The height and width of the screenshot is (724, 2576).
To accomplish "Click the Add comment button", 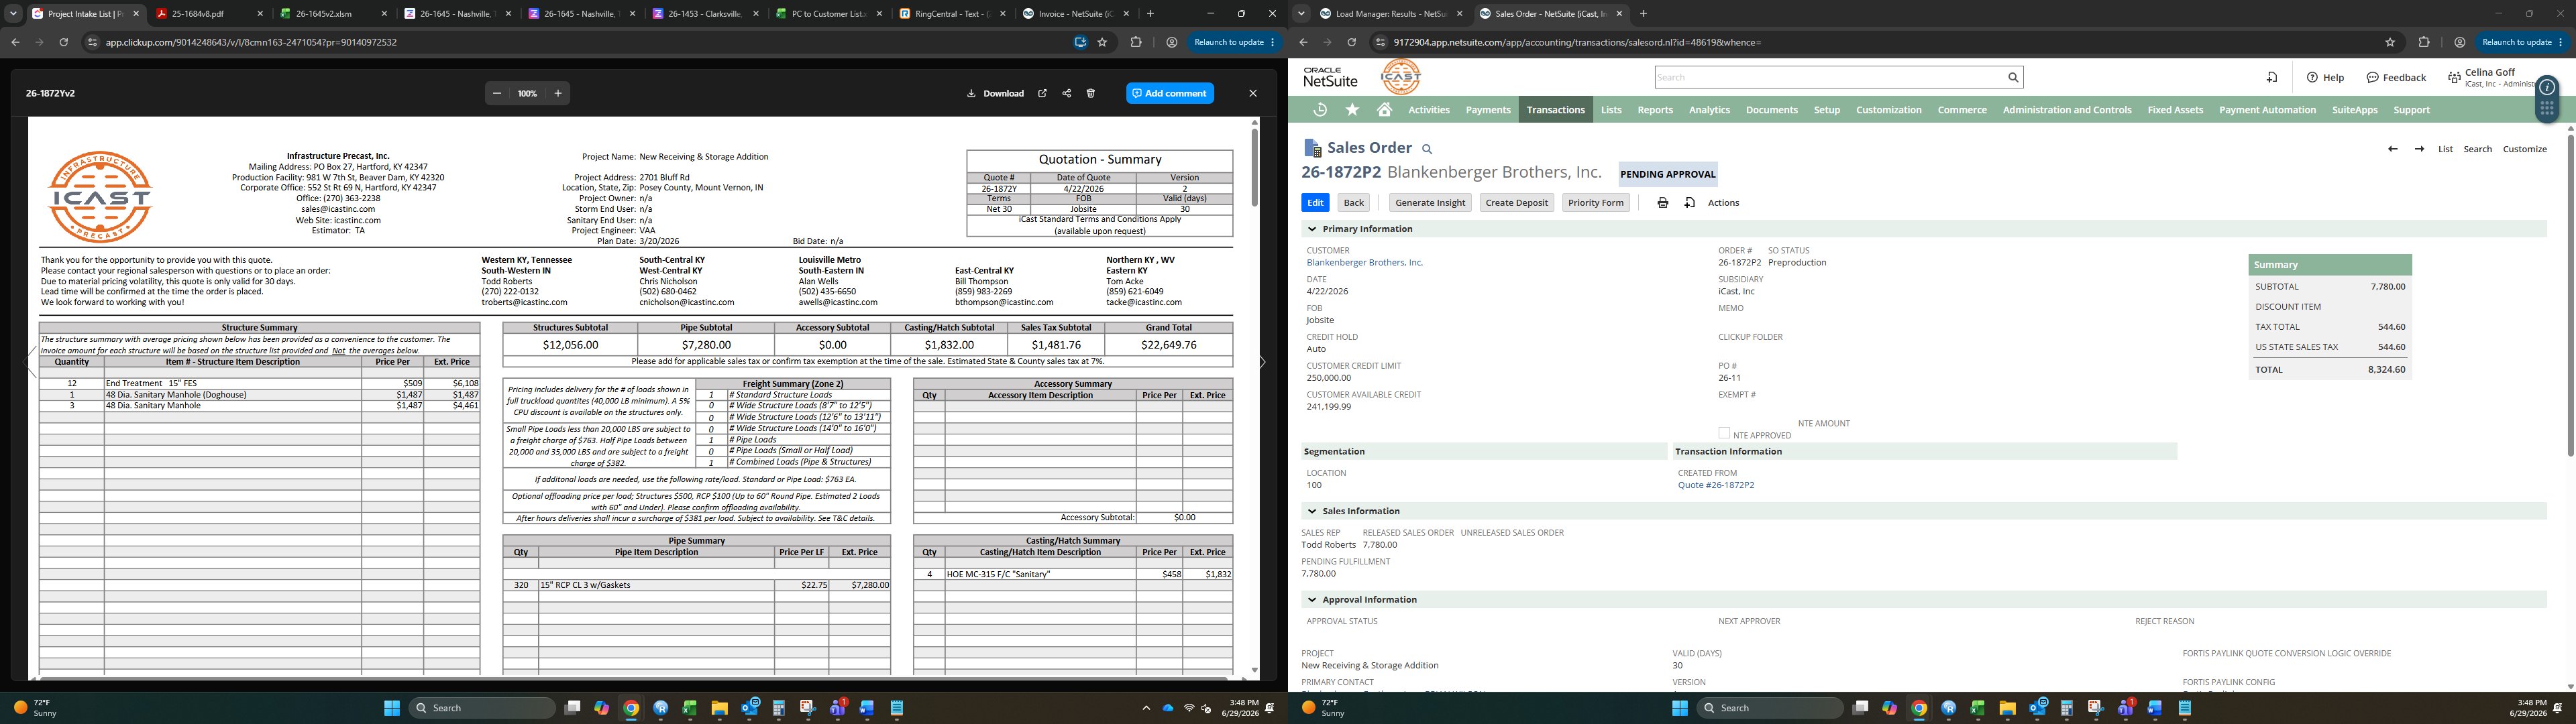I will coord(1170,93).
